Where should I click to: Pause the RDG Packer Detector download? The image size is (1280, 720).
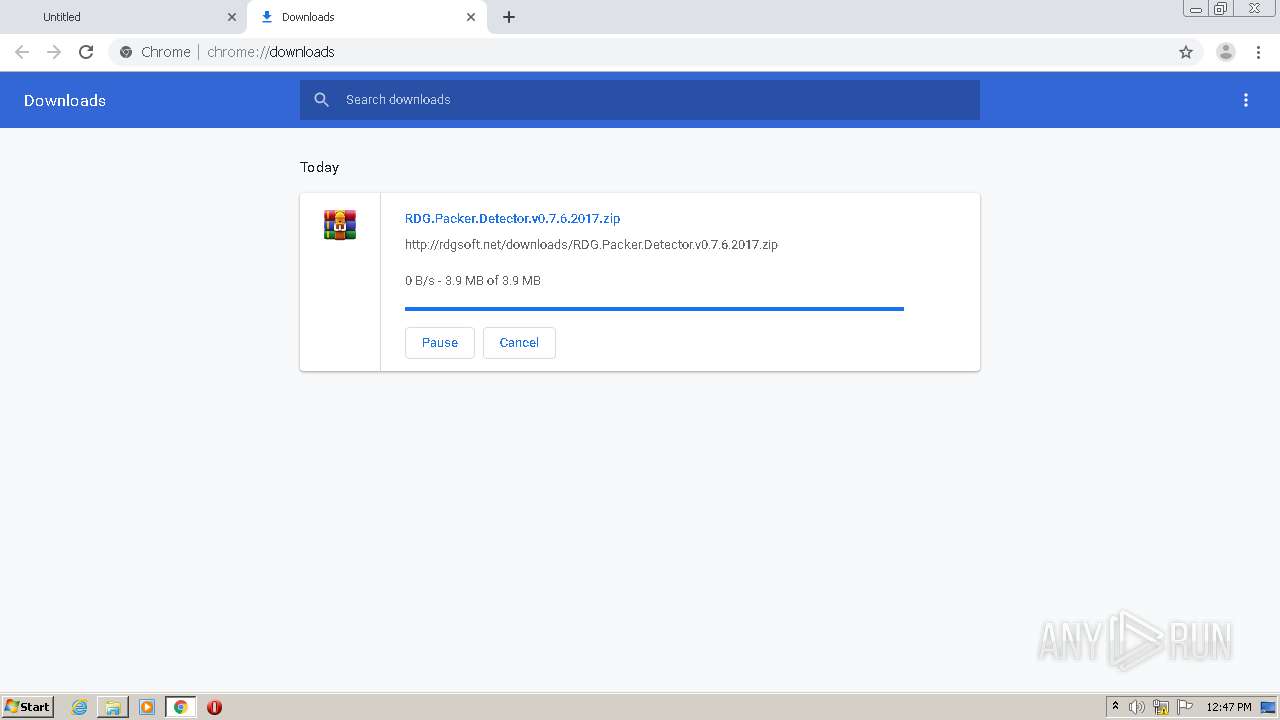(x=440, y=342)
